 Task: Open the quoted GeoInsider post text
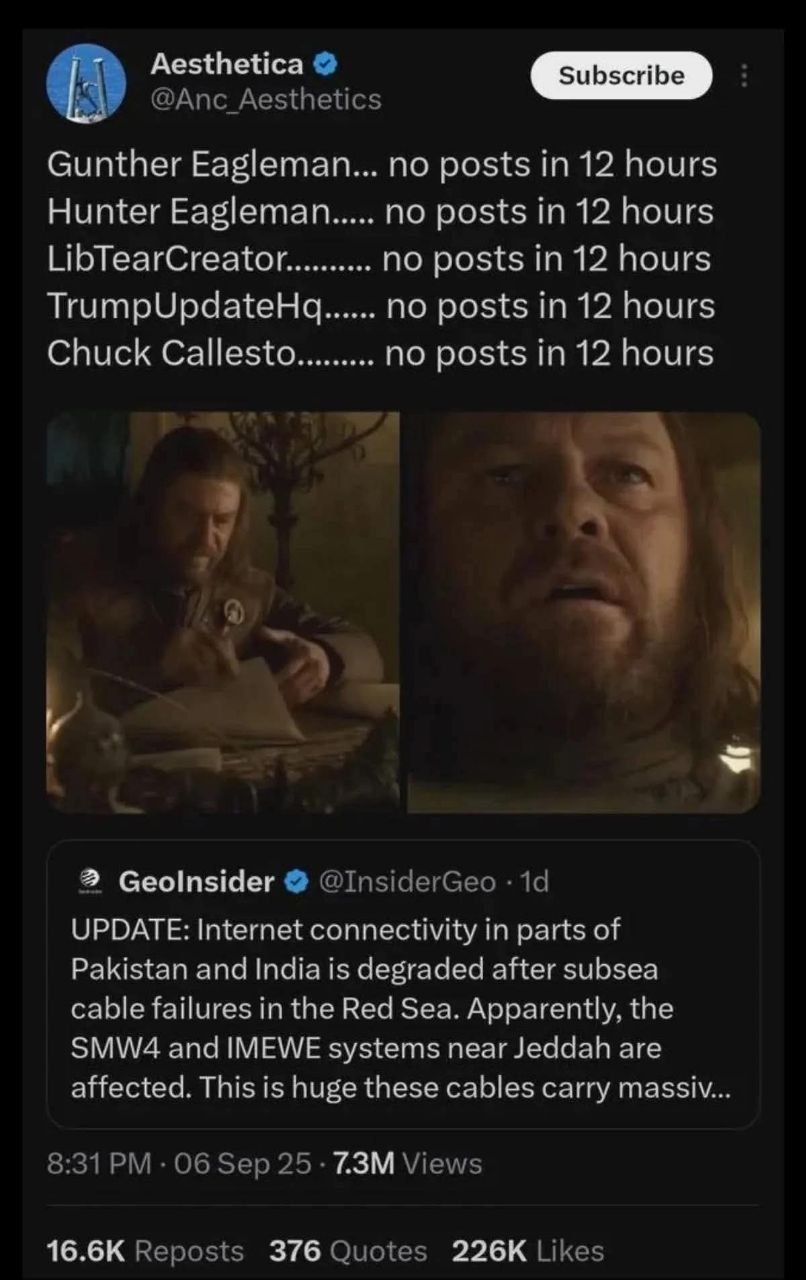point(400,1008)
